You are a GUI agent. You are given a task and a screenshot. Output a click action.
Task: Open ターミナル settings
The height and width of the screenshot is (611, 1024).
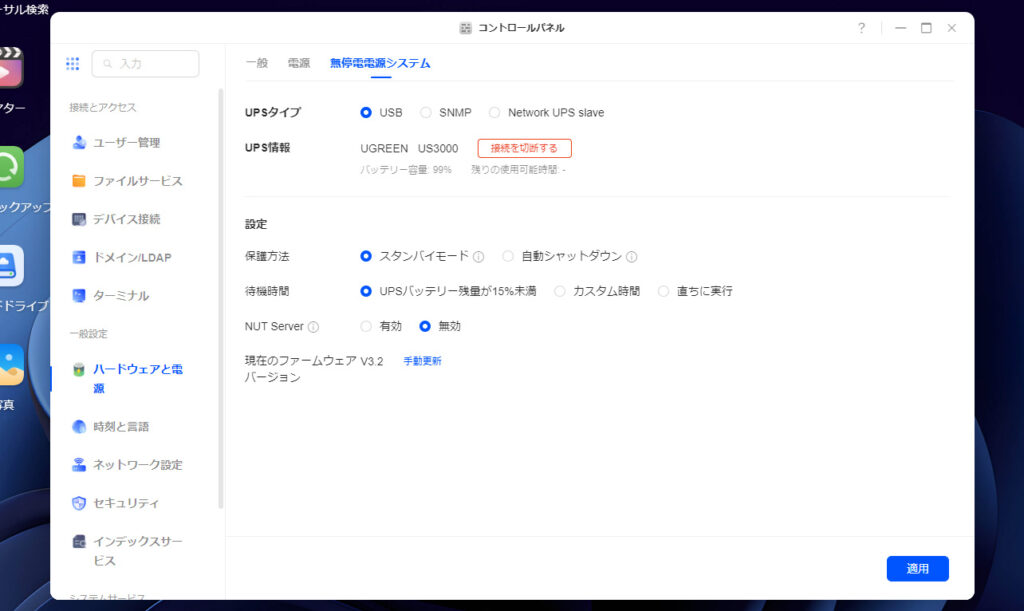pos(120,296)
